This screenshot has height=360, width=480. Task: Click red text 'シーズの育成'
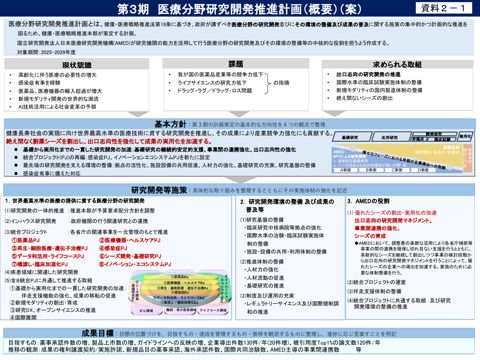(x=370, y=236)
